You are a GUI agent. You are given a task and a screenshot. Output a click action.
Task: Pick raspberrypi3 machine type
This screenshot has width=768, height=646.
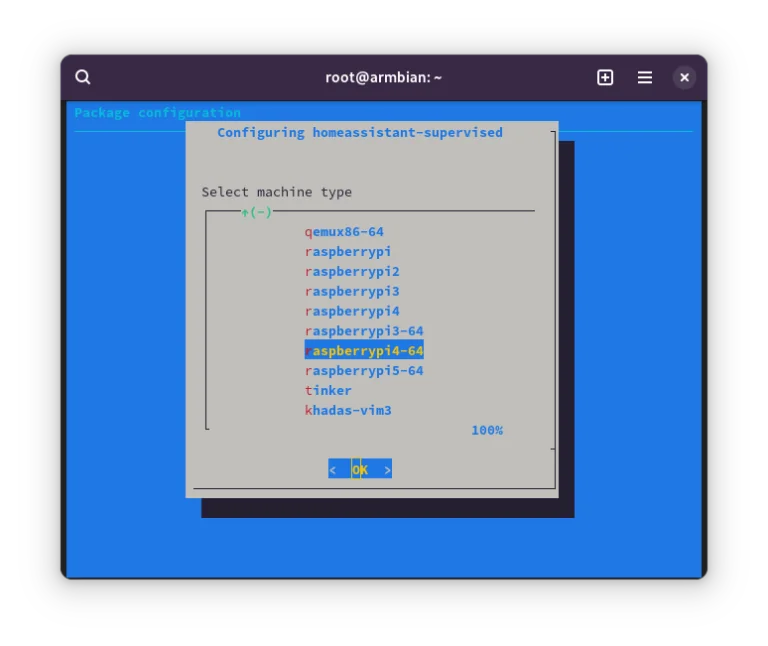click(352, 291)
